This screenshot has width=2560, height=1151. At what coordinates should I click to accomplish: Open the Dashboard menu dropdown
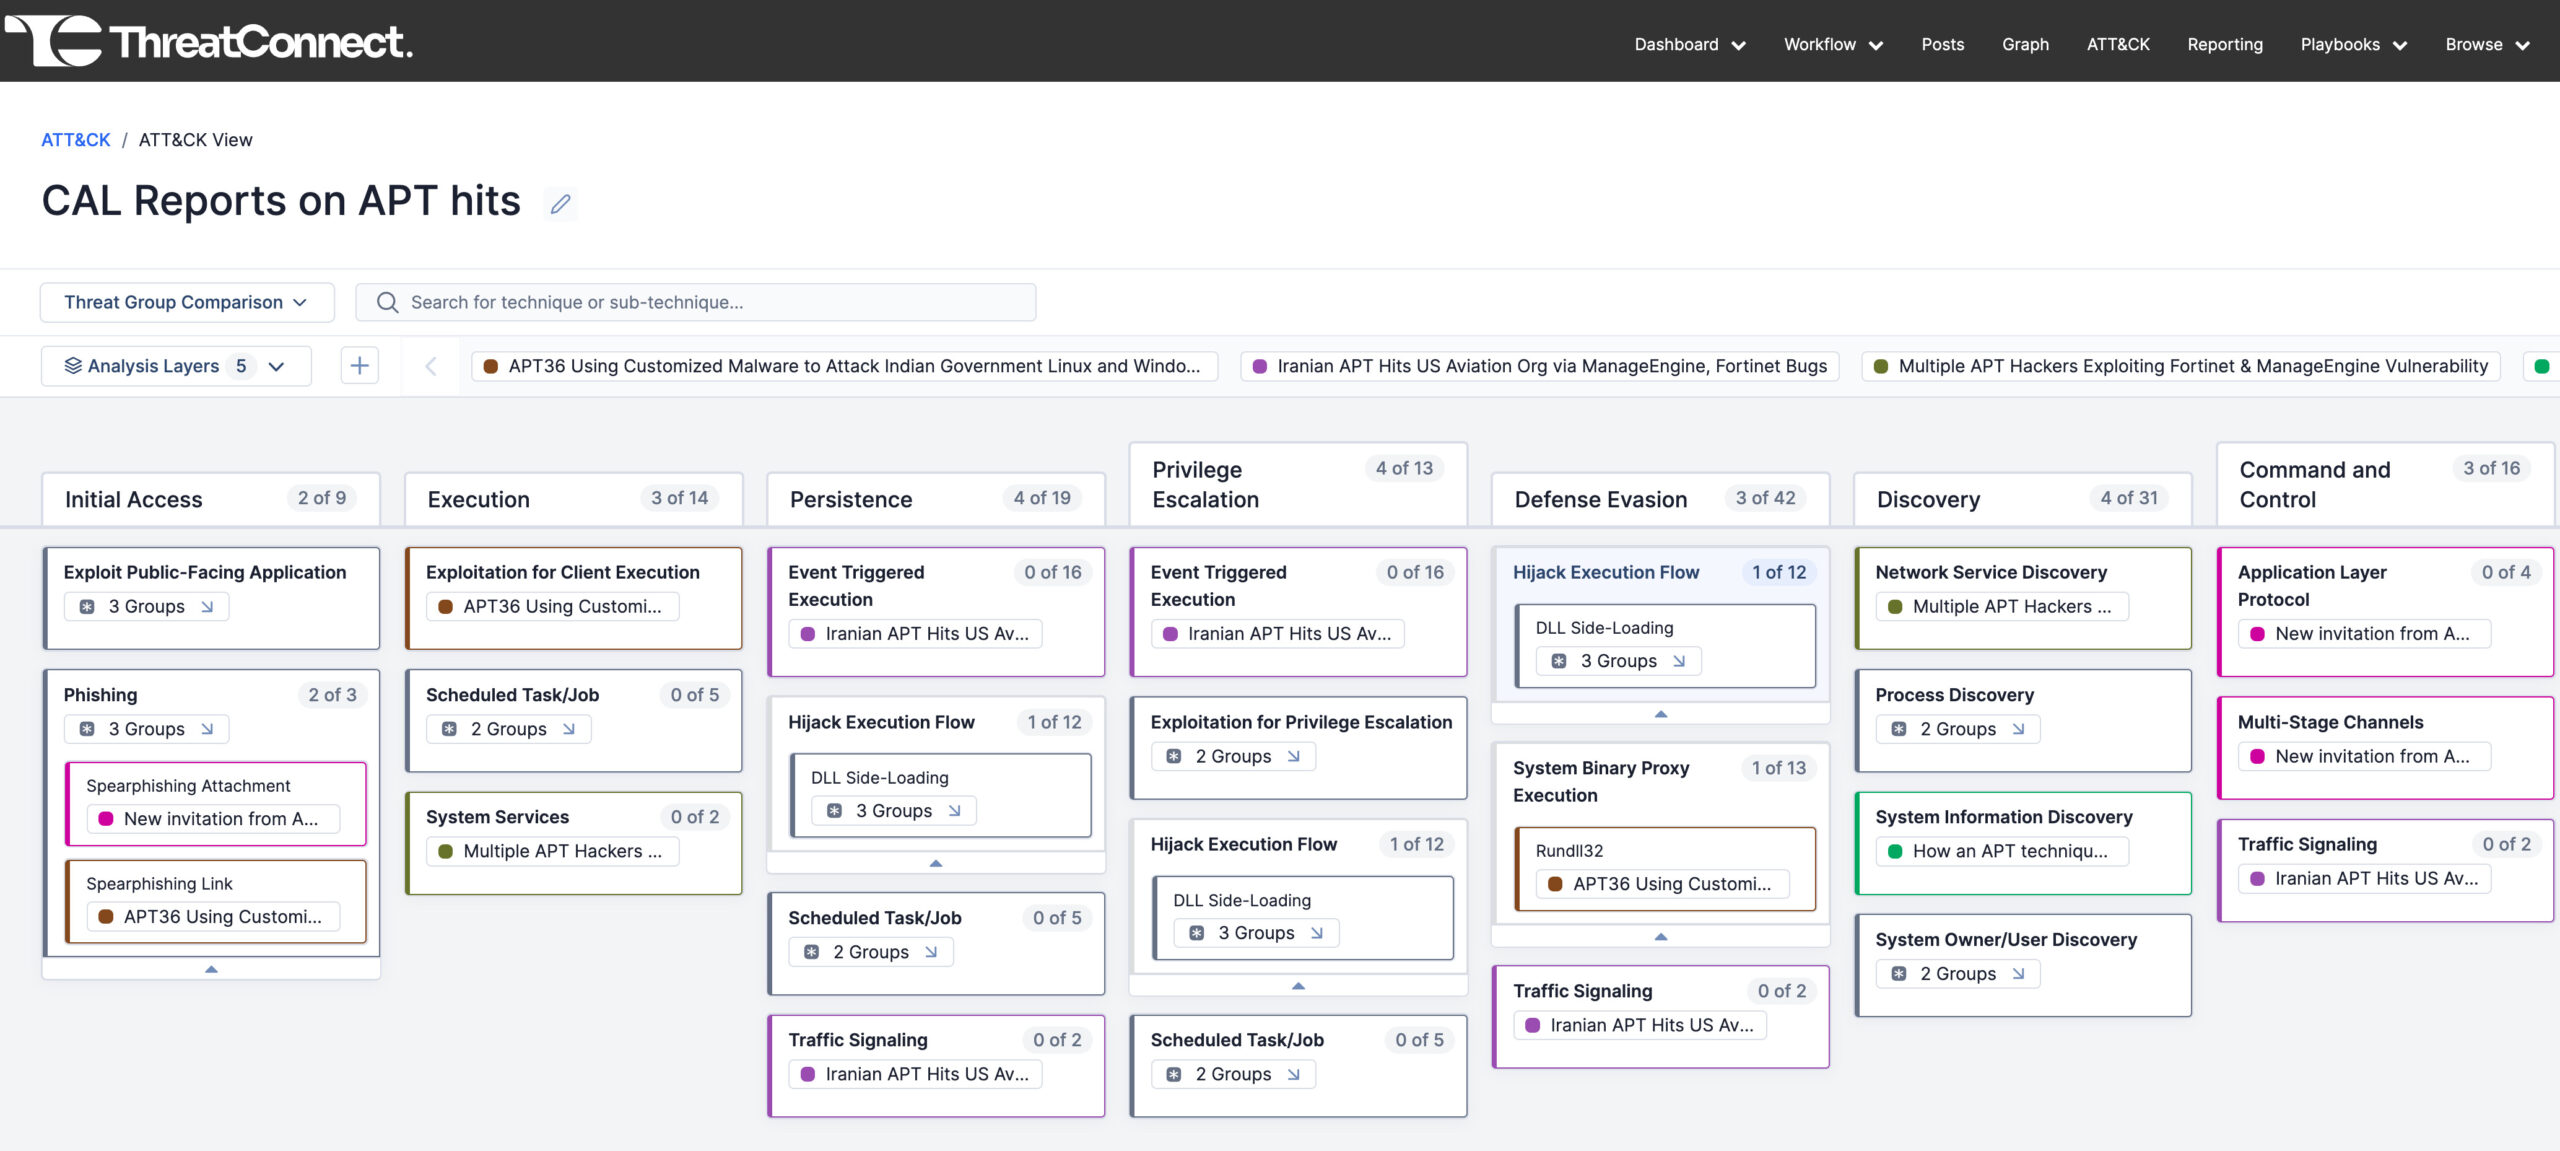[1690, 44]
